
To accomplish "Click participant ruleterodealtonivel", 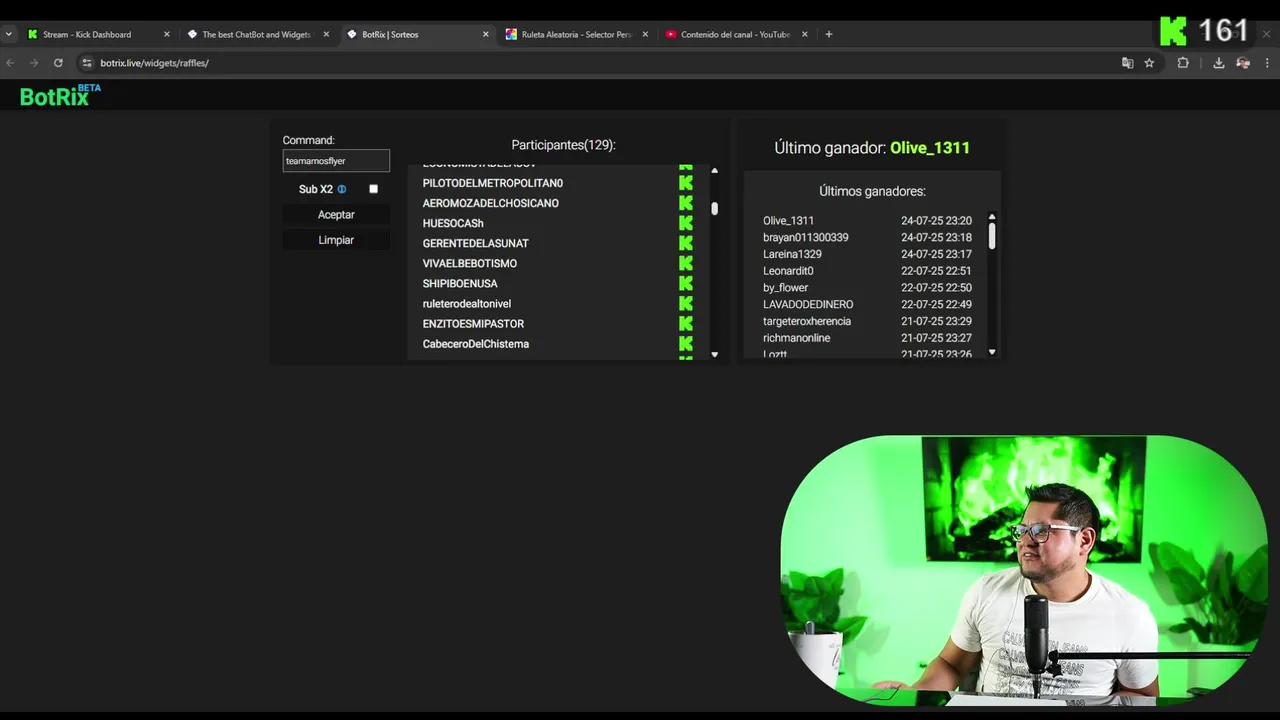I will point(467,303).
